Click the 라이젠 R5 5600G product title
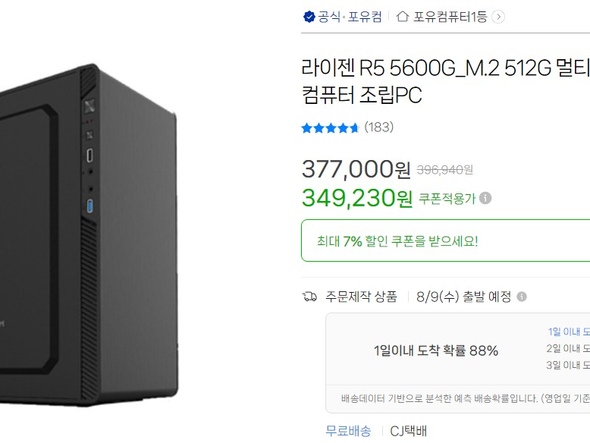Screen dimensions: 590x443 point(446,81)
